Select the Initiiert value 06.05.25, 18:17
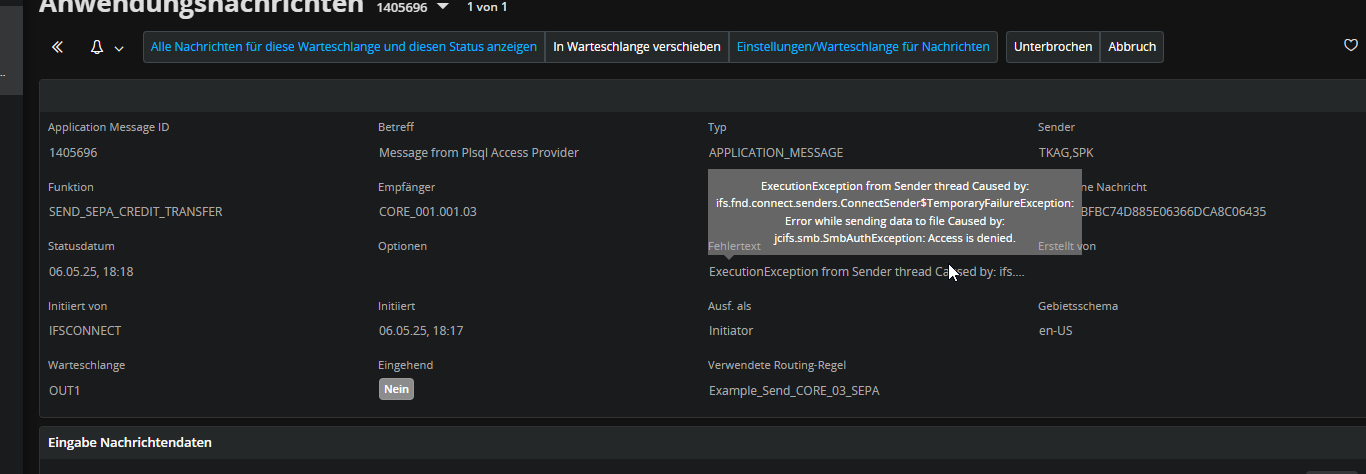The width and height of the screenshot is (1366, 474). [x=421, y=330]
